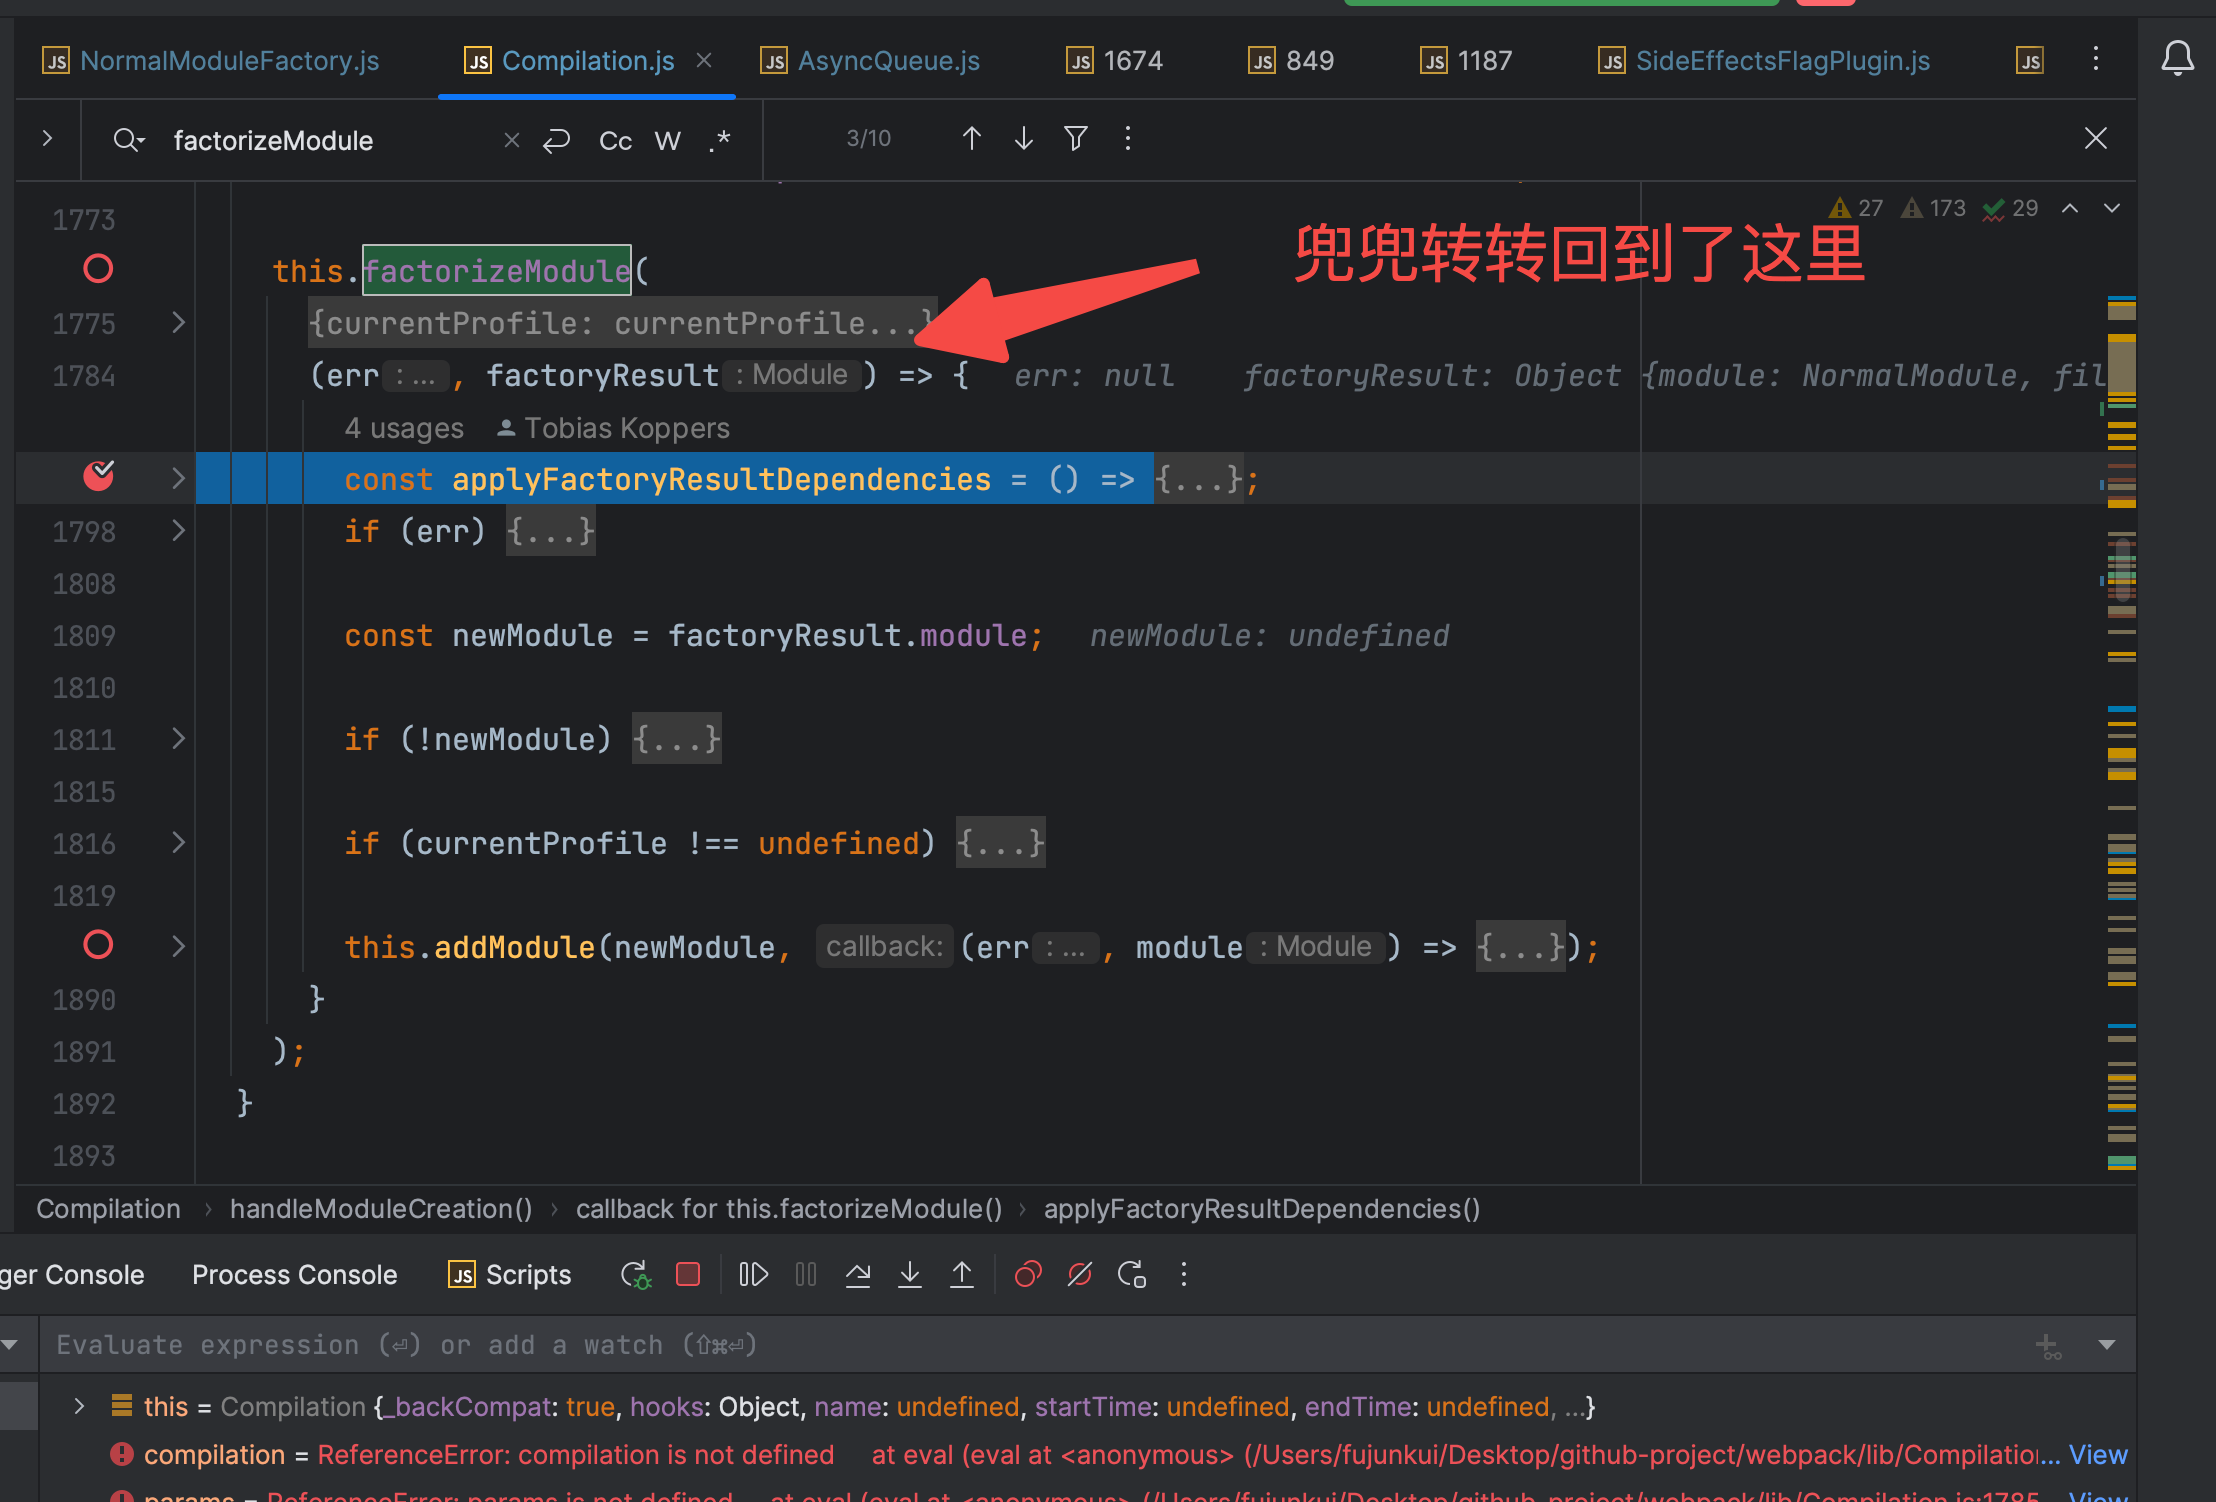Switch to the AsyncQueue.js editor tab
This screenshot has width=2216, height=1502.
(x=887, y=61)
